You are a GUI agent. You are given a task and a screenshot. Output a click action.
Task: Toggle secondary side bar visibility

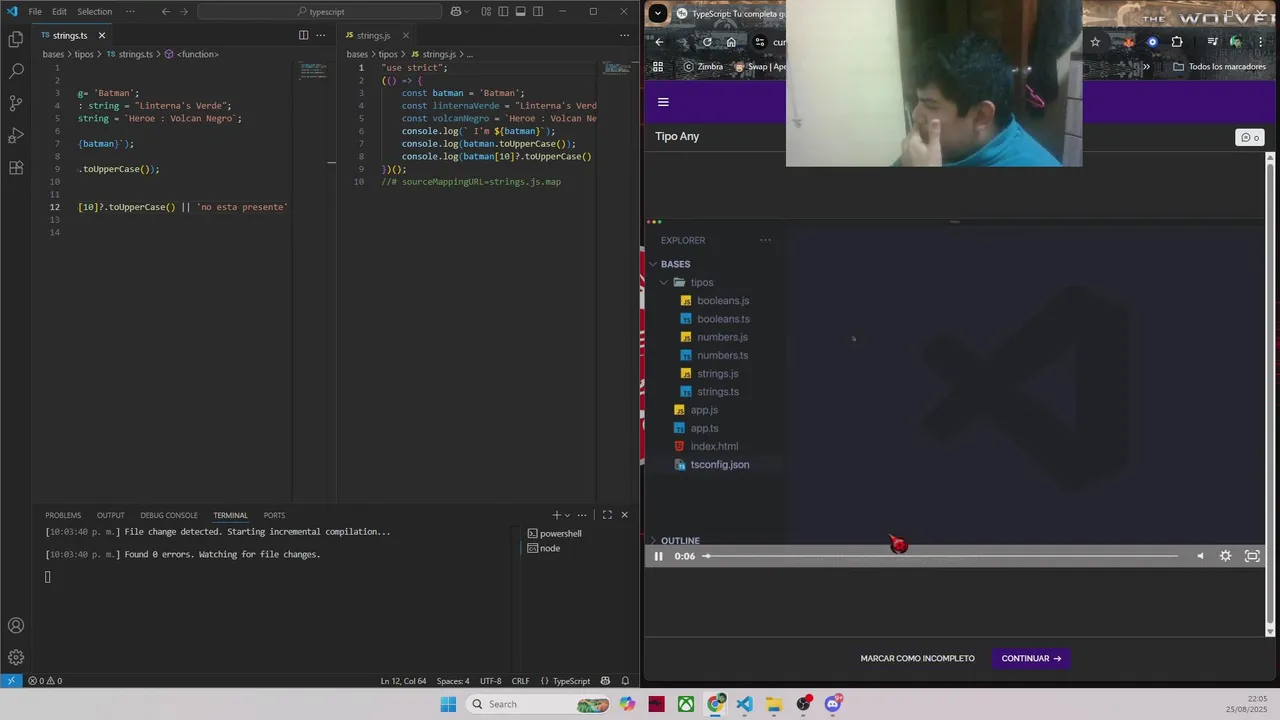538,12
